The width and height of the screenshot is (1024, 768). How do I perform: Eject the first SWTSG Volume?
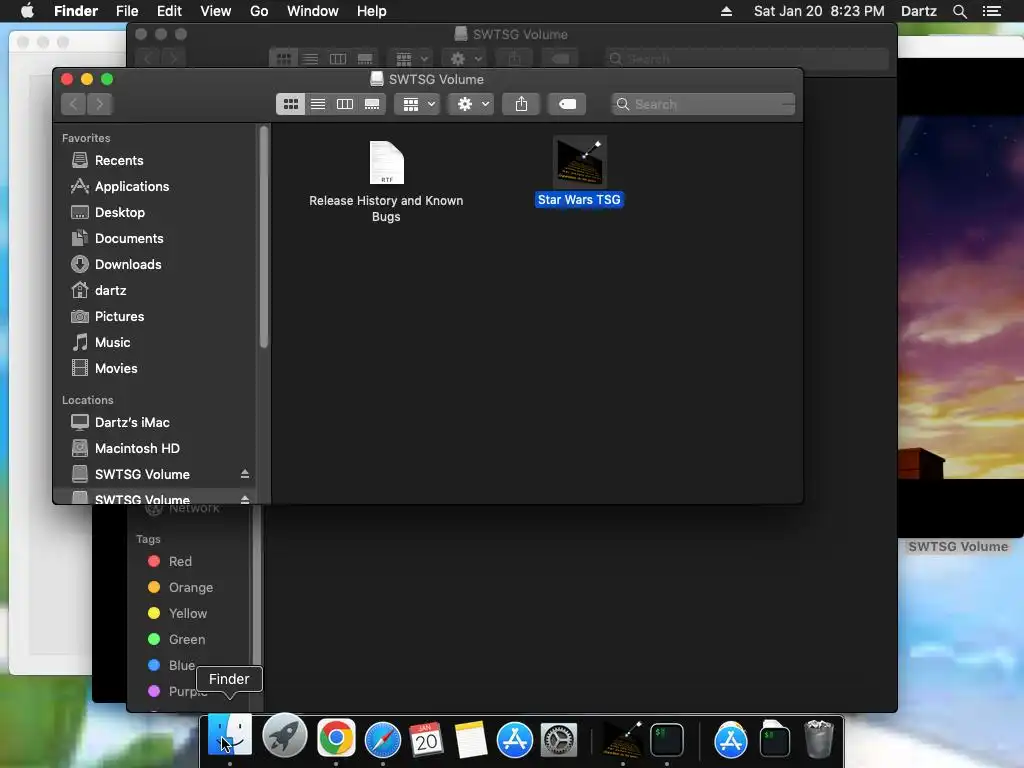(245, 474)
